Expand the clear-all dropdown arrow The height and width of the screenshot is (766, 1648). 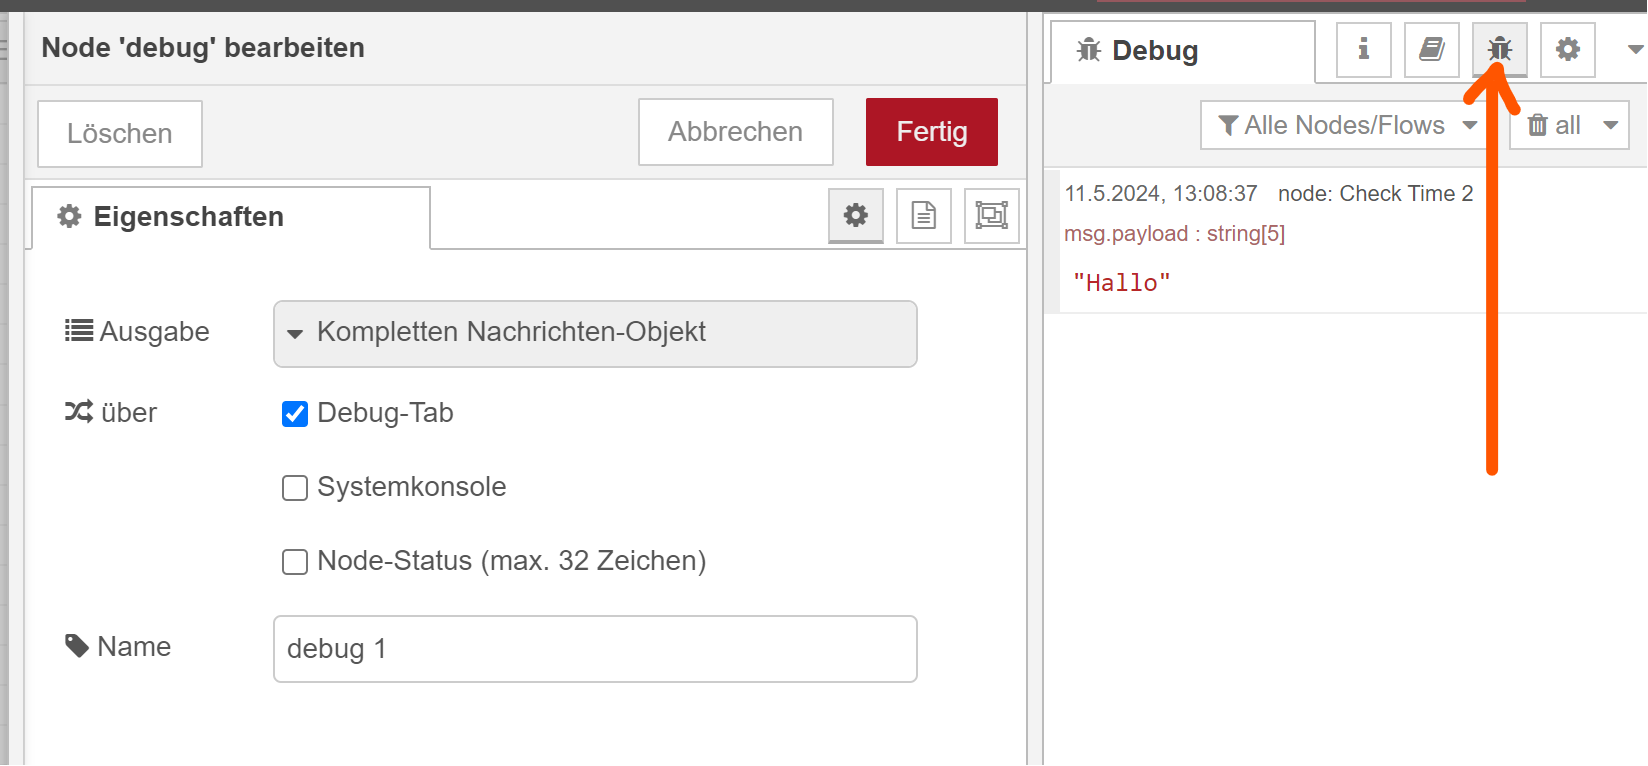(1610, 125)
